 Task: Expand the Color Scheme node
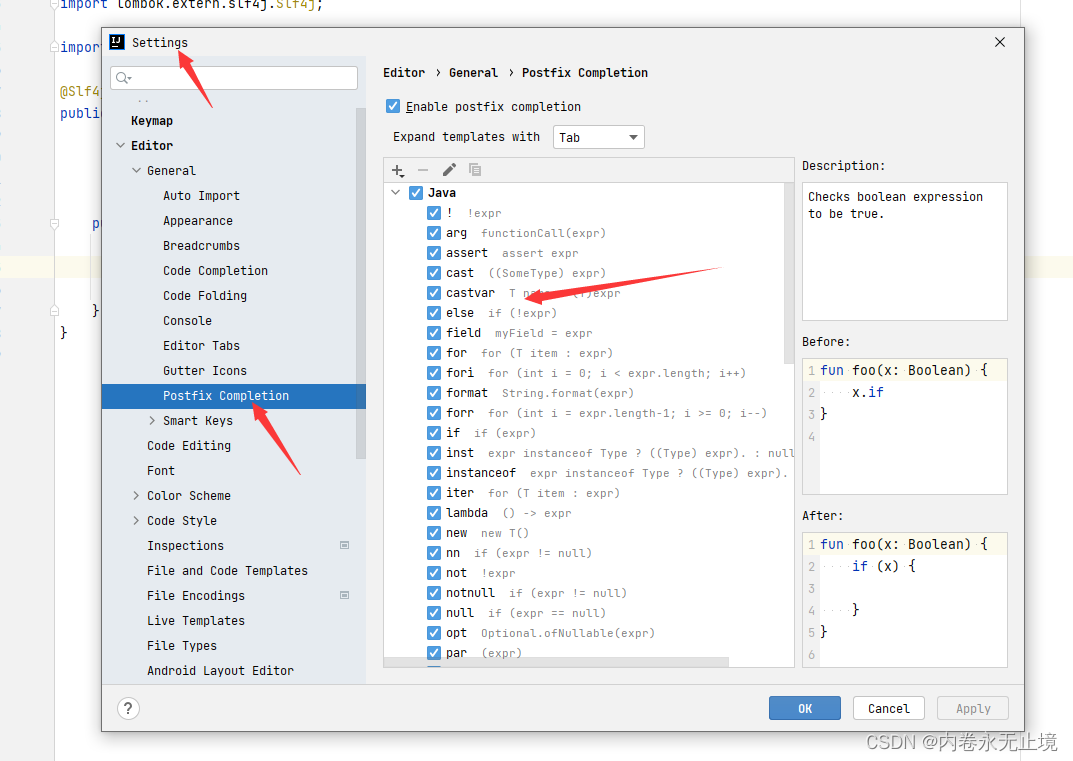[x=136, y=495]
